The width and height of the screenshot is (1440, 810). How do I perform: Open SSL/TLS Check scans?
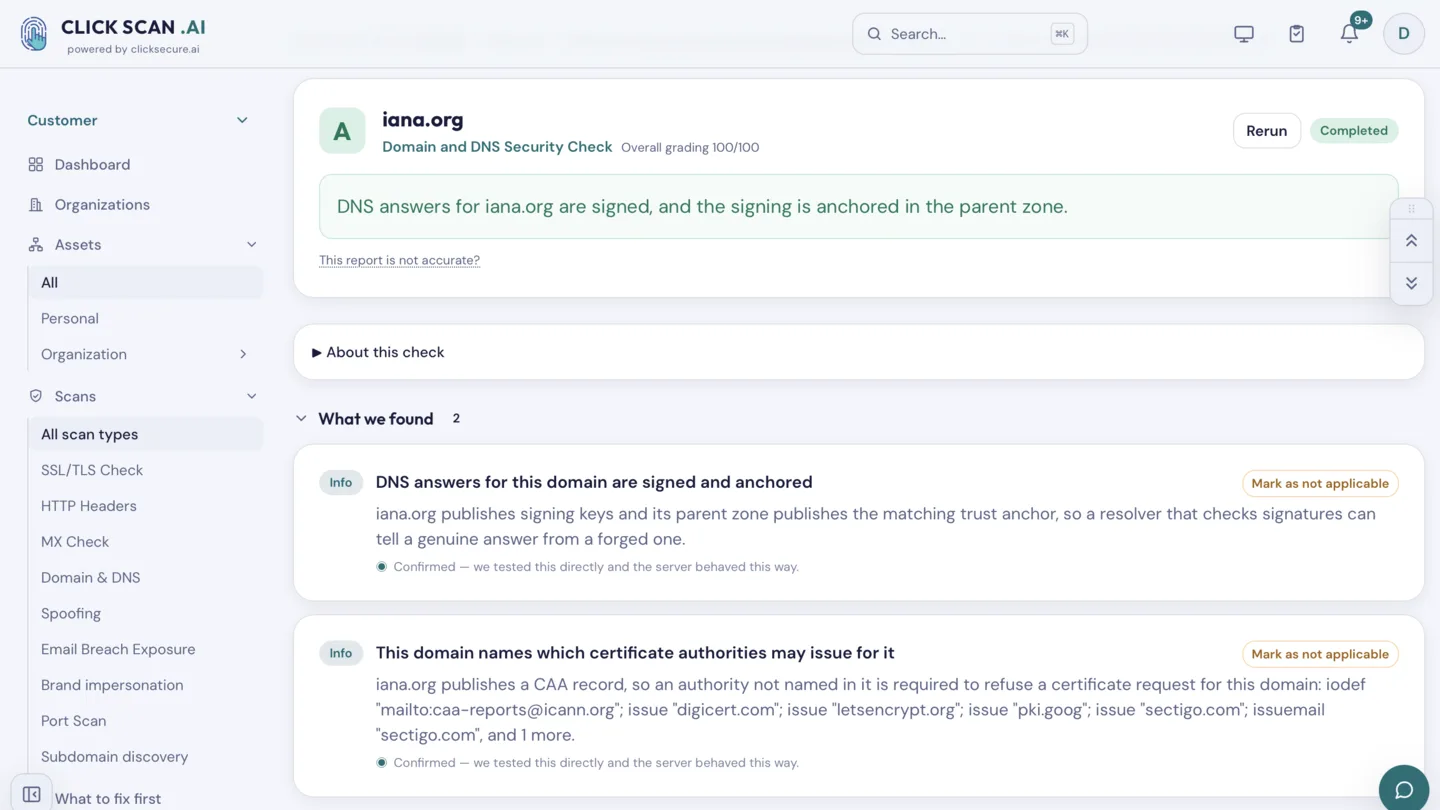pos(92,471)
